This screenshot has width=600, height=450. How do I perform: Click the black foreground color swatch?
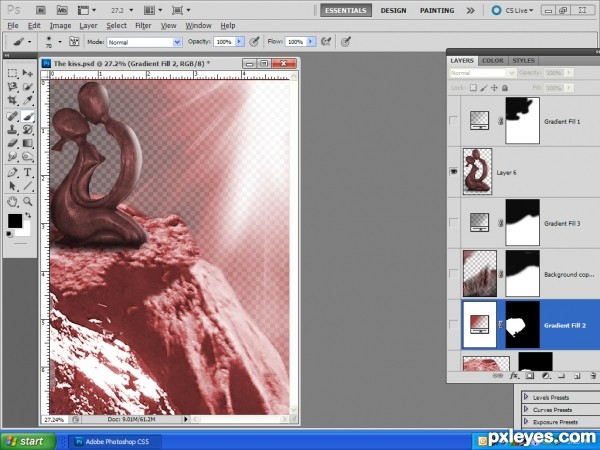click(15, 220)
